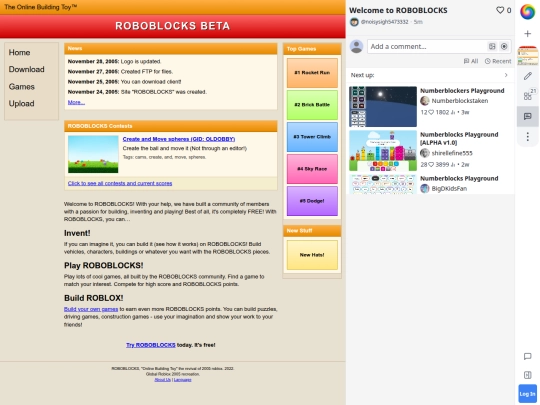Click the shirellefine555 author name

(452, 153)
